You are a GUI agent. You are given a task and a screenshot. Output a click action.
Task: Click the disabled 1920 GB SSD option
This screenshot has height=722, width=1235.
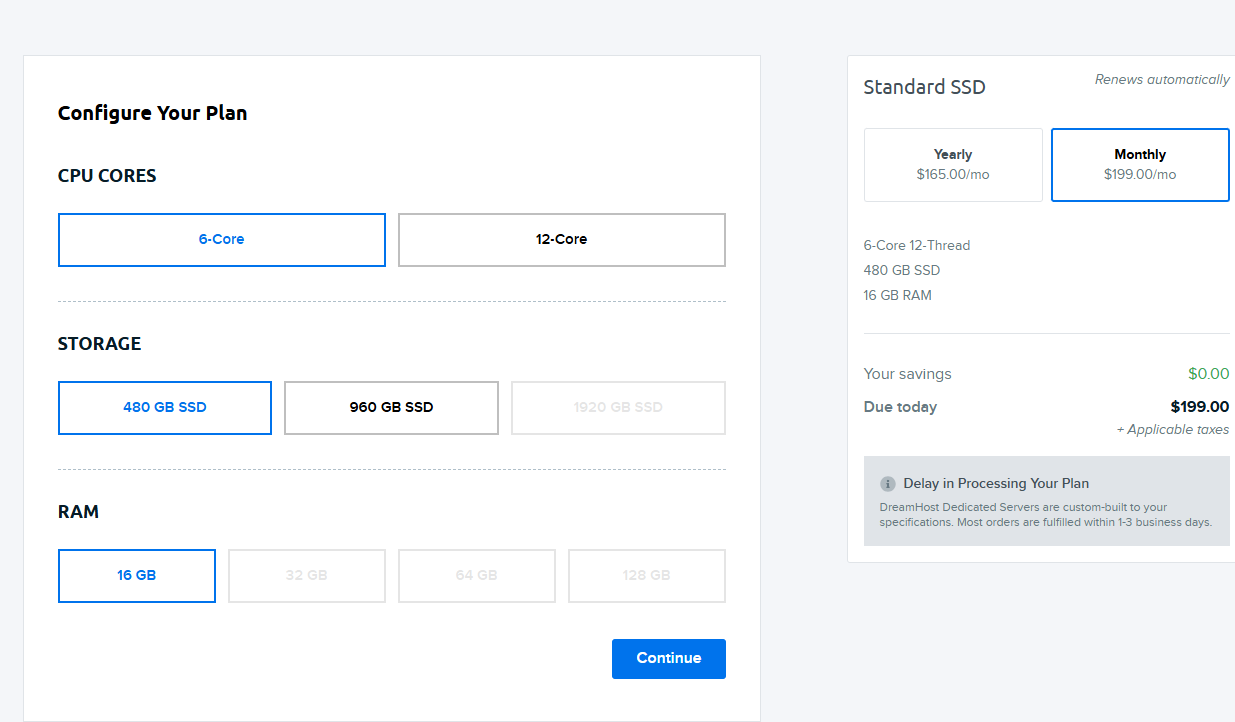(618, 408)
